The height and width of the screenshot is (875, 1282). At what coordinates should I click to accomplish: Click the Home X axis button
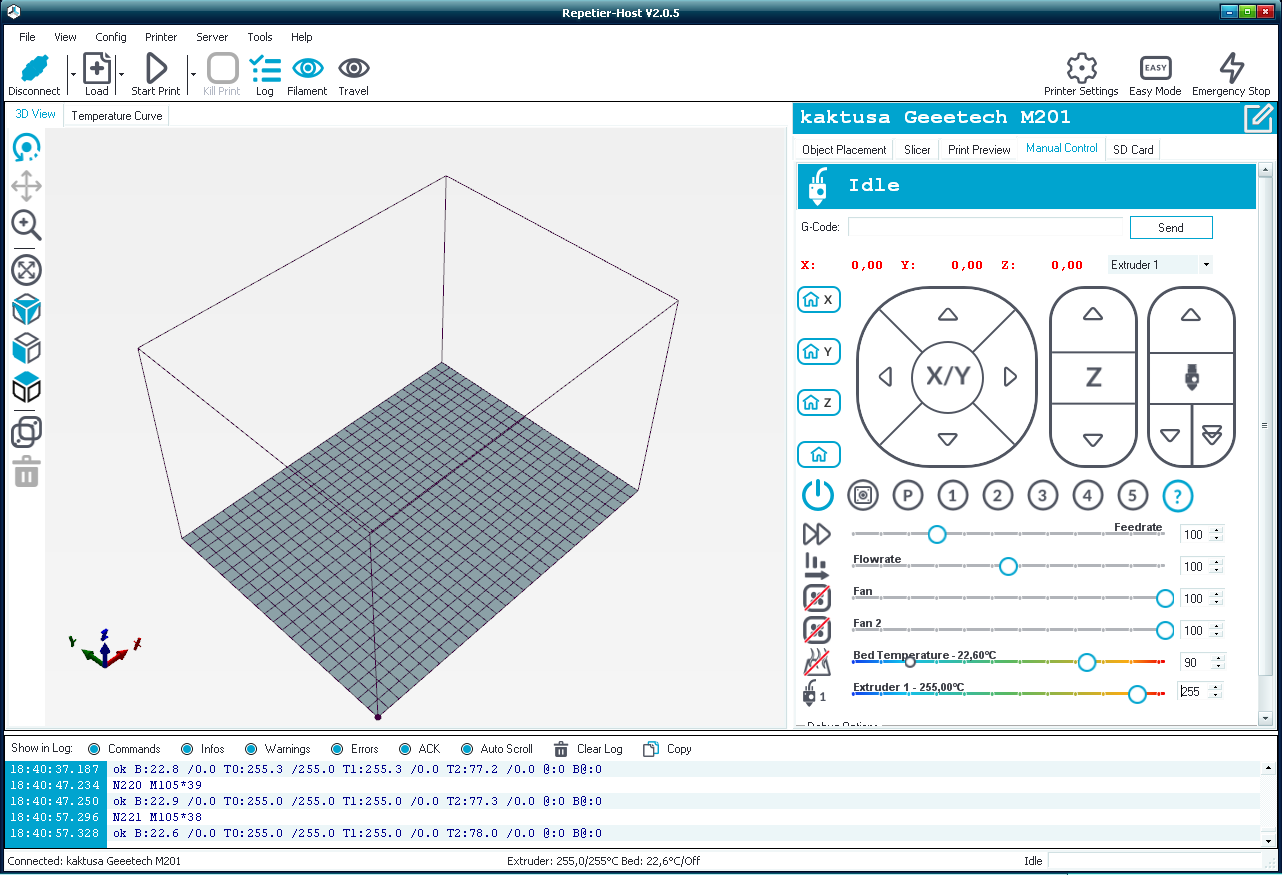click(818, 299)
